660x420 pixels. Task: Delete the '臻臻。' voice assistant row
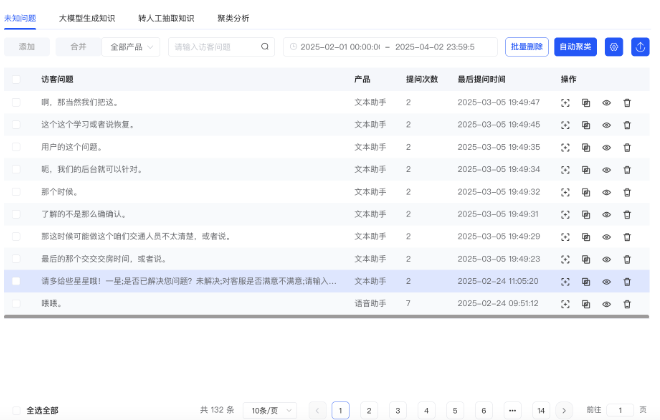(627, 303)
